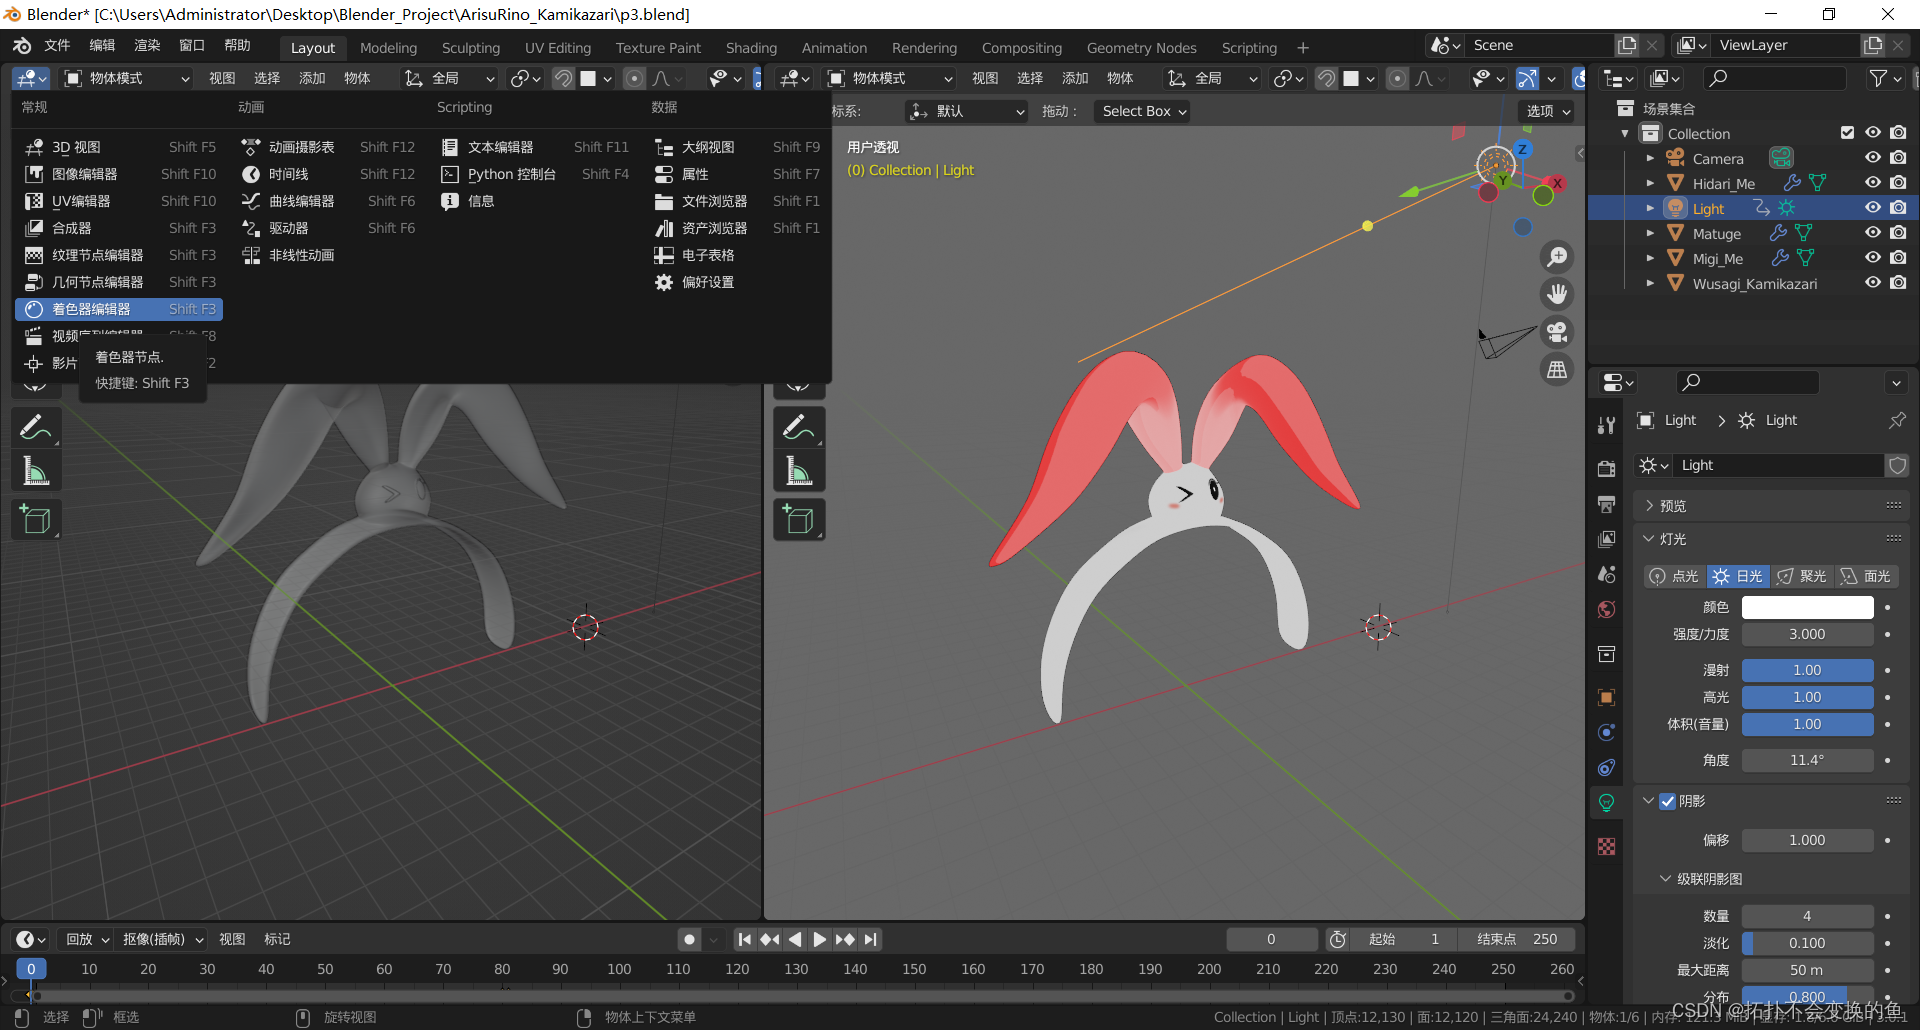Image resolution: width=1920 pixels, height=1030 pixels.
Task: Open the Object properties tab
Action: tap(1607, 697)
